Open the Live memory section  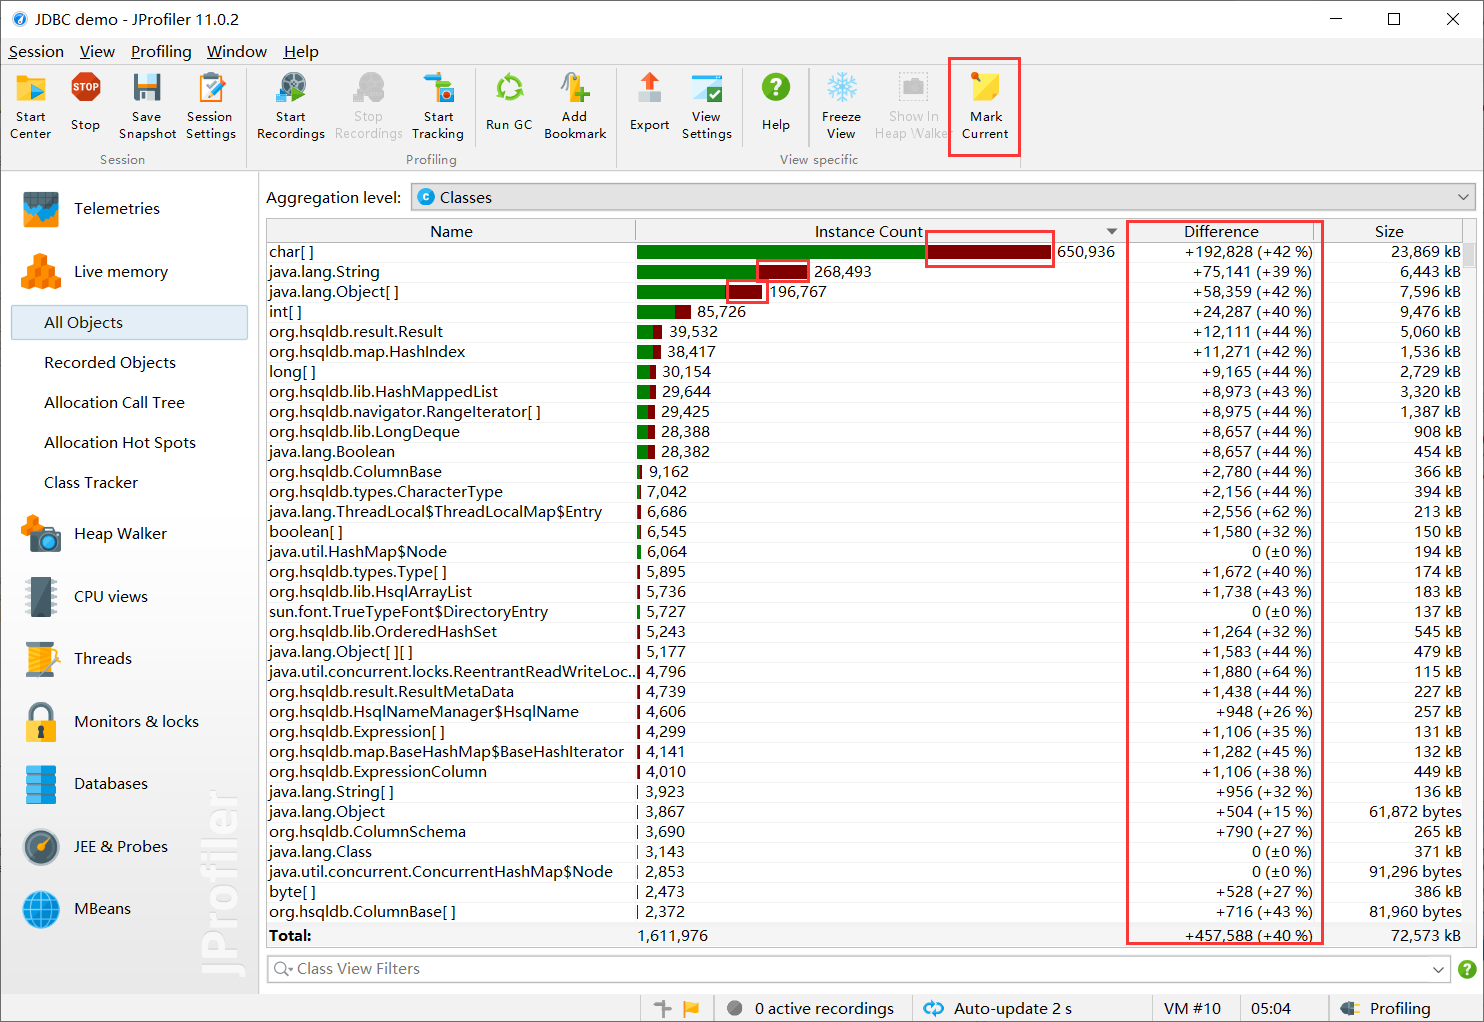pos(121,271)
